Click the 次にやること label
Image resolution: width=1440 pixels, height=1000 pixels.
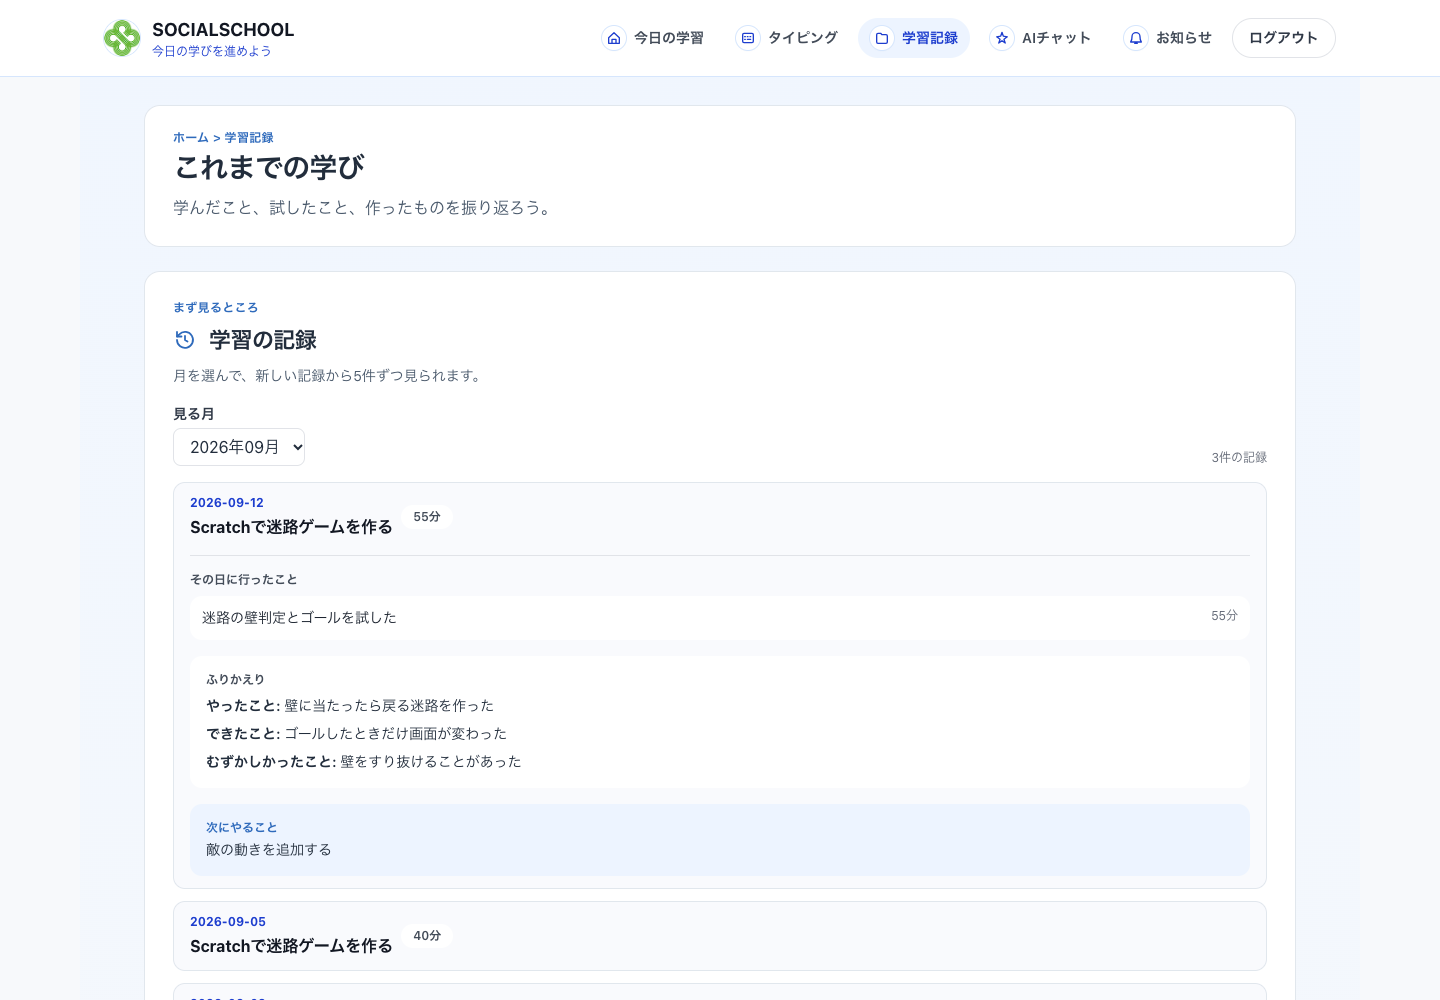tap(242, 828)
